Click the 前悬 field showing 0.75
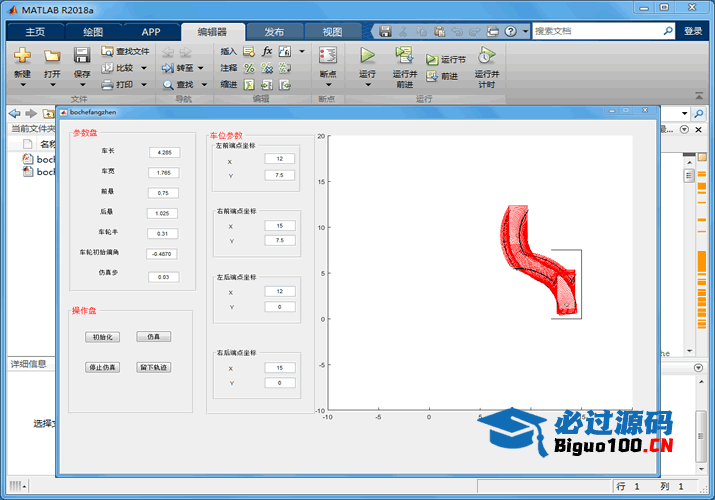Image resolution: width=715 pixels, height=500 pixels. click(x=163, y=193)
